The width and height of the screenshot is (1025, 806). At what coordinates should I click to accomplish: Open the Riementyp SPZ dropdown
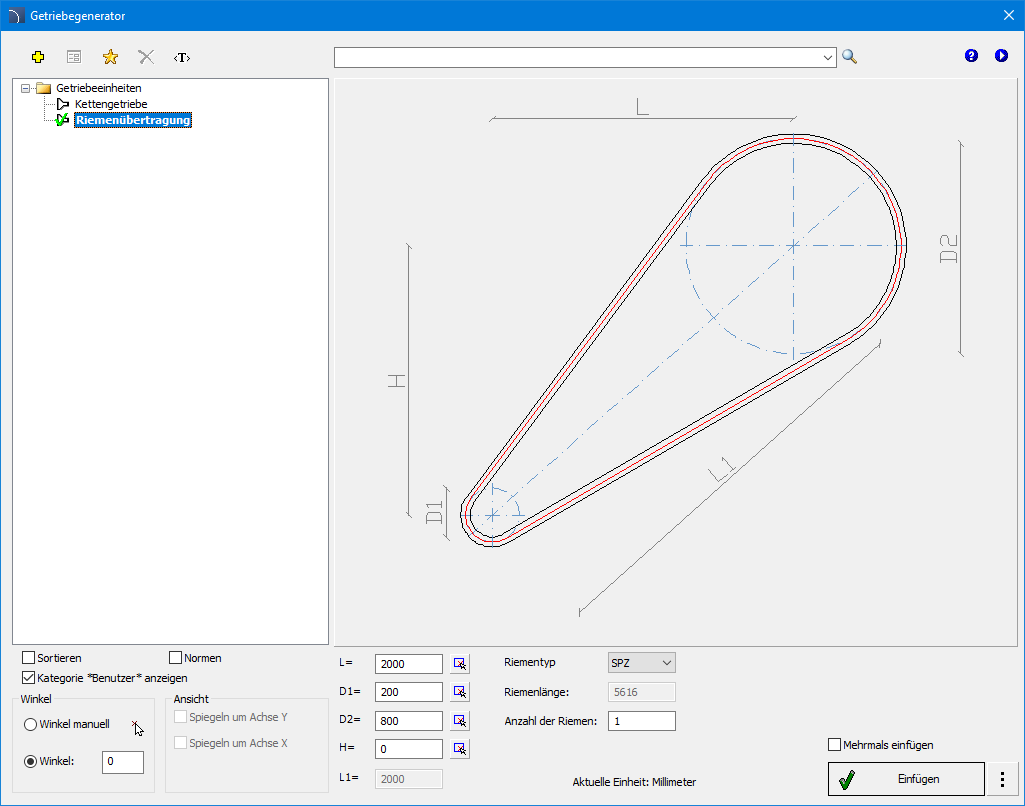point(642,663)
